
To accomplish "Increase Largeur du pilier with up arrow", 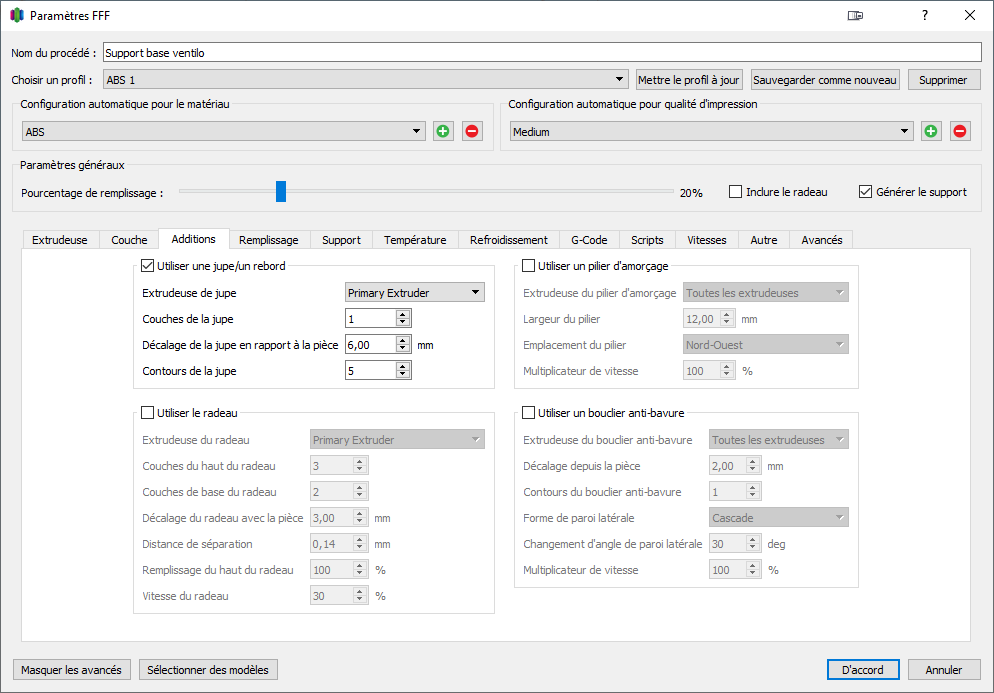I will pyautogui.click(x=727, y=314).
